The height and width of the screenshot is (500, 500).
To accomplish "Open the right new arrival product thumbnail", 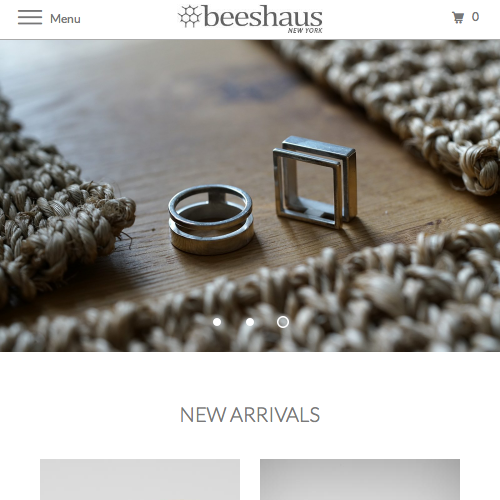I will tap(360, 479).
